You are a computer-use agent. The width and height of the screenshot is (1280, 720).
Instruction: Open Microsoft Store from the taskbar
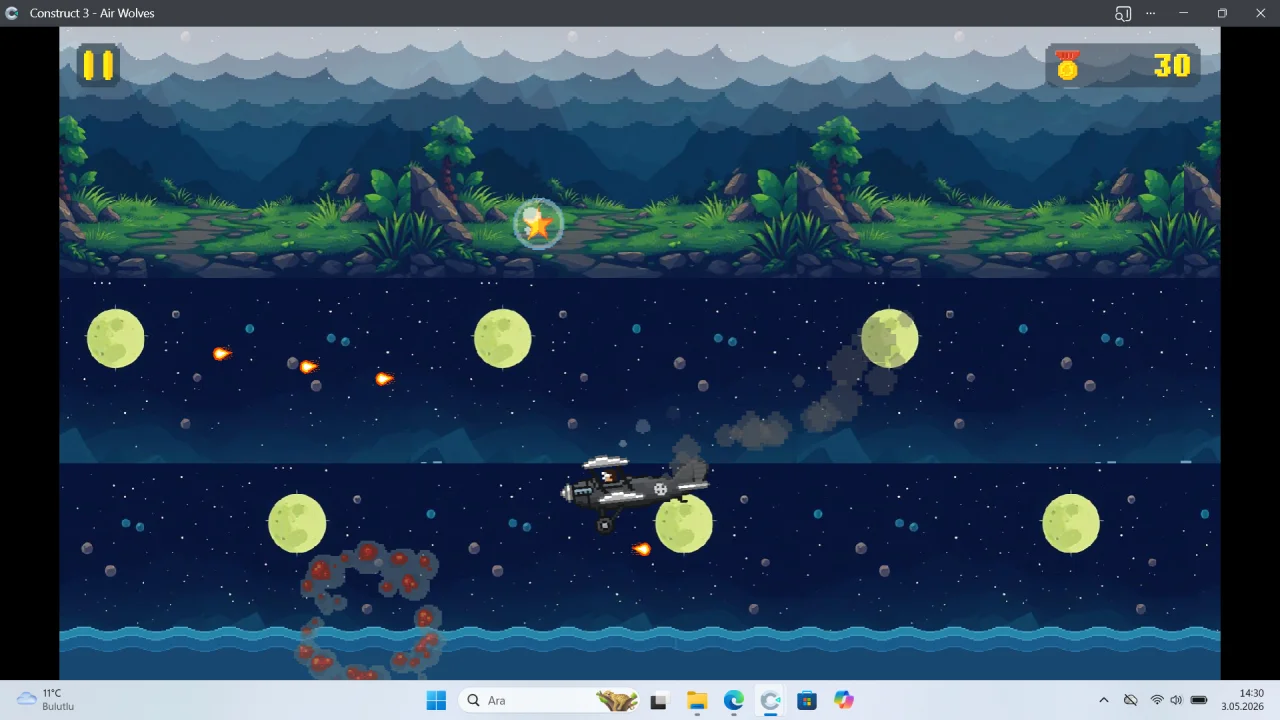tap(807, 700)
